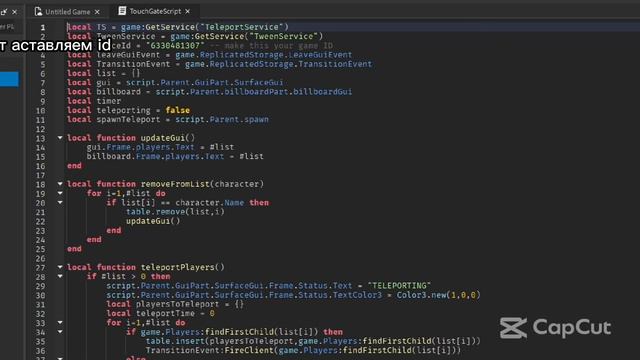
Task: Close the Untitled Game tab
Action: pos(97,12)
